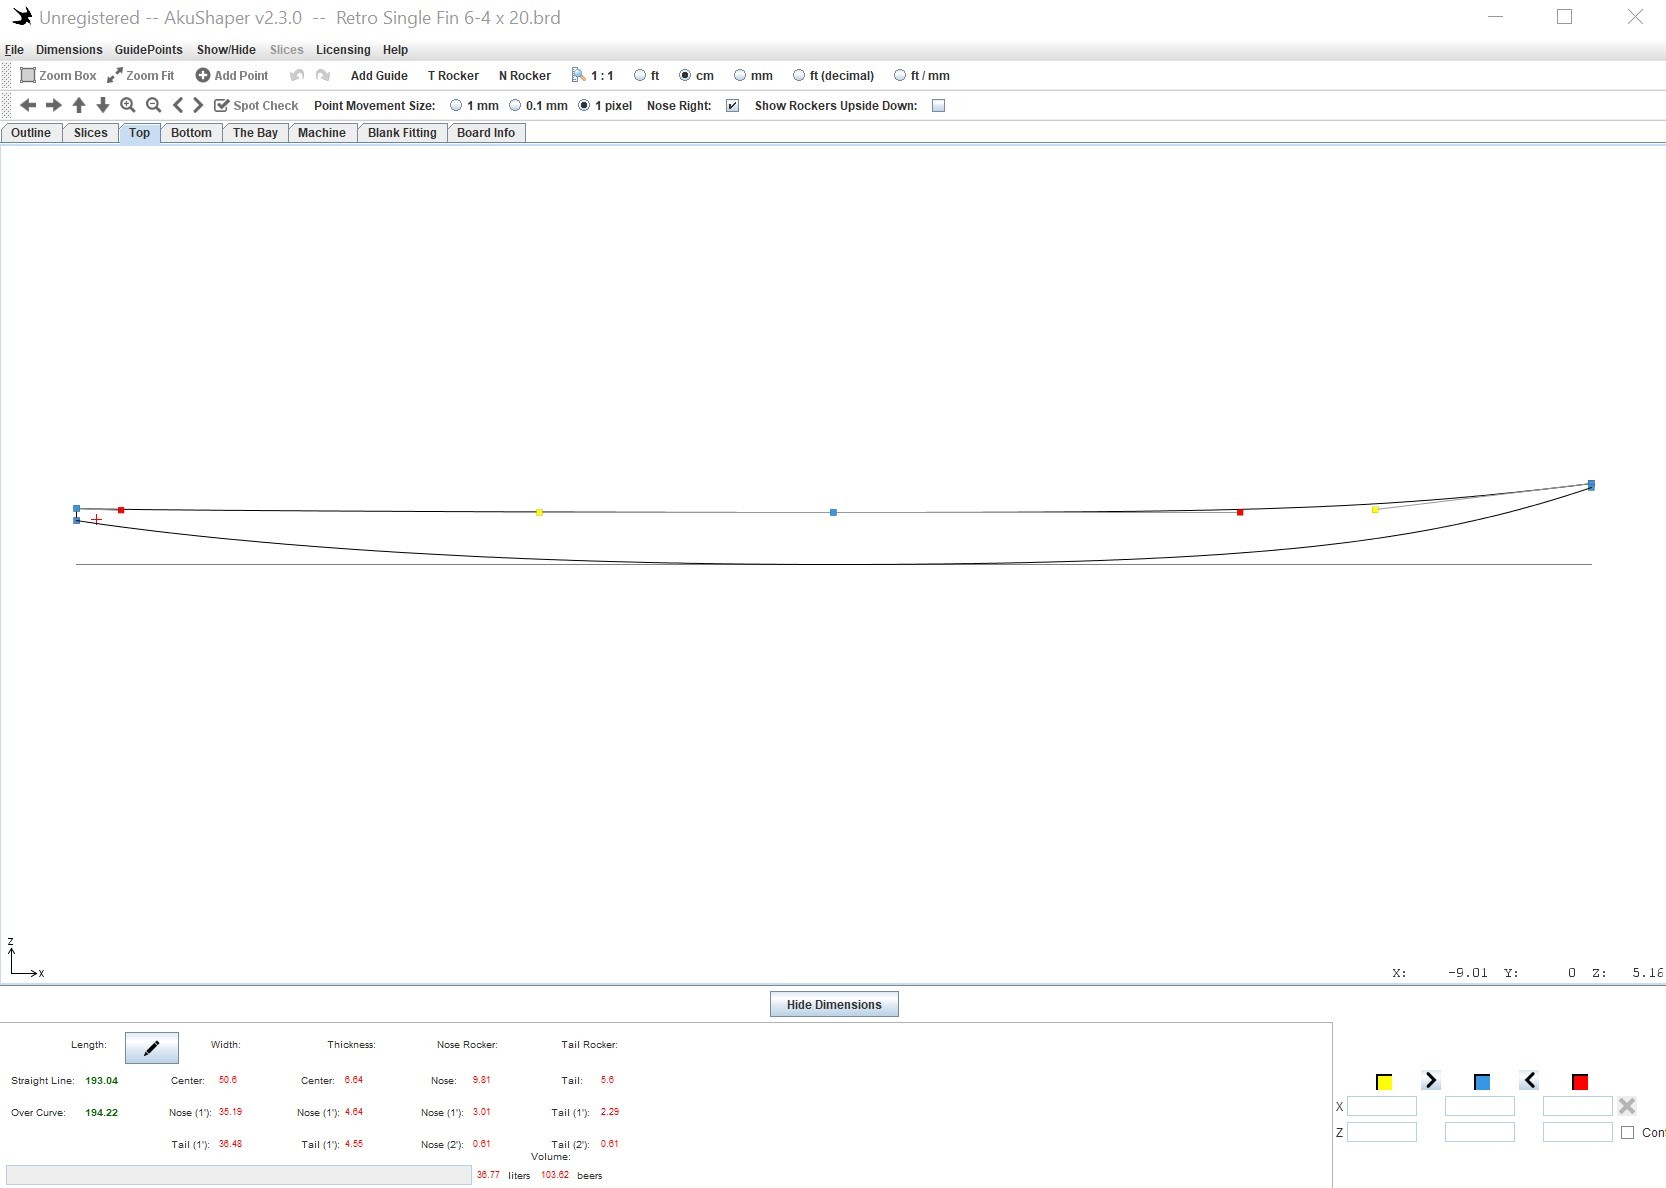Click the Add Guide button

click(x=379, y=76)
